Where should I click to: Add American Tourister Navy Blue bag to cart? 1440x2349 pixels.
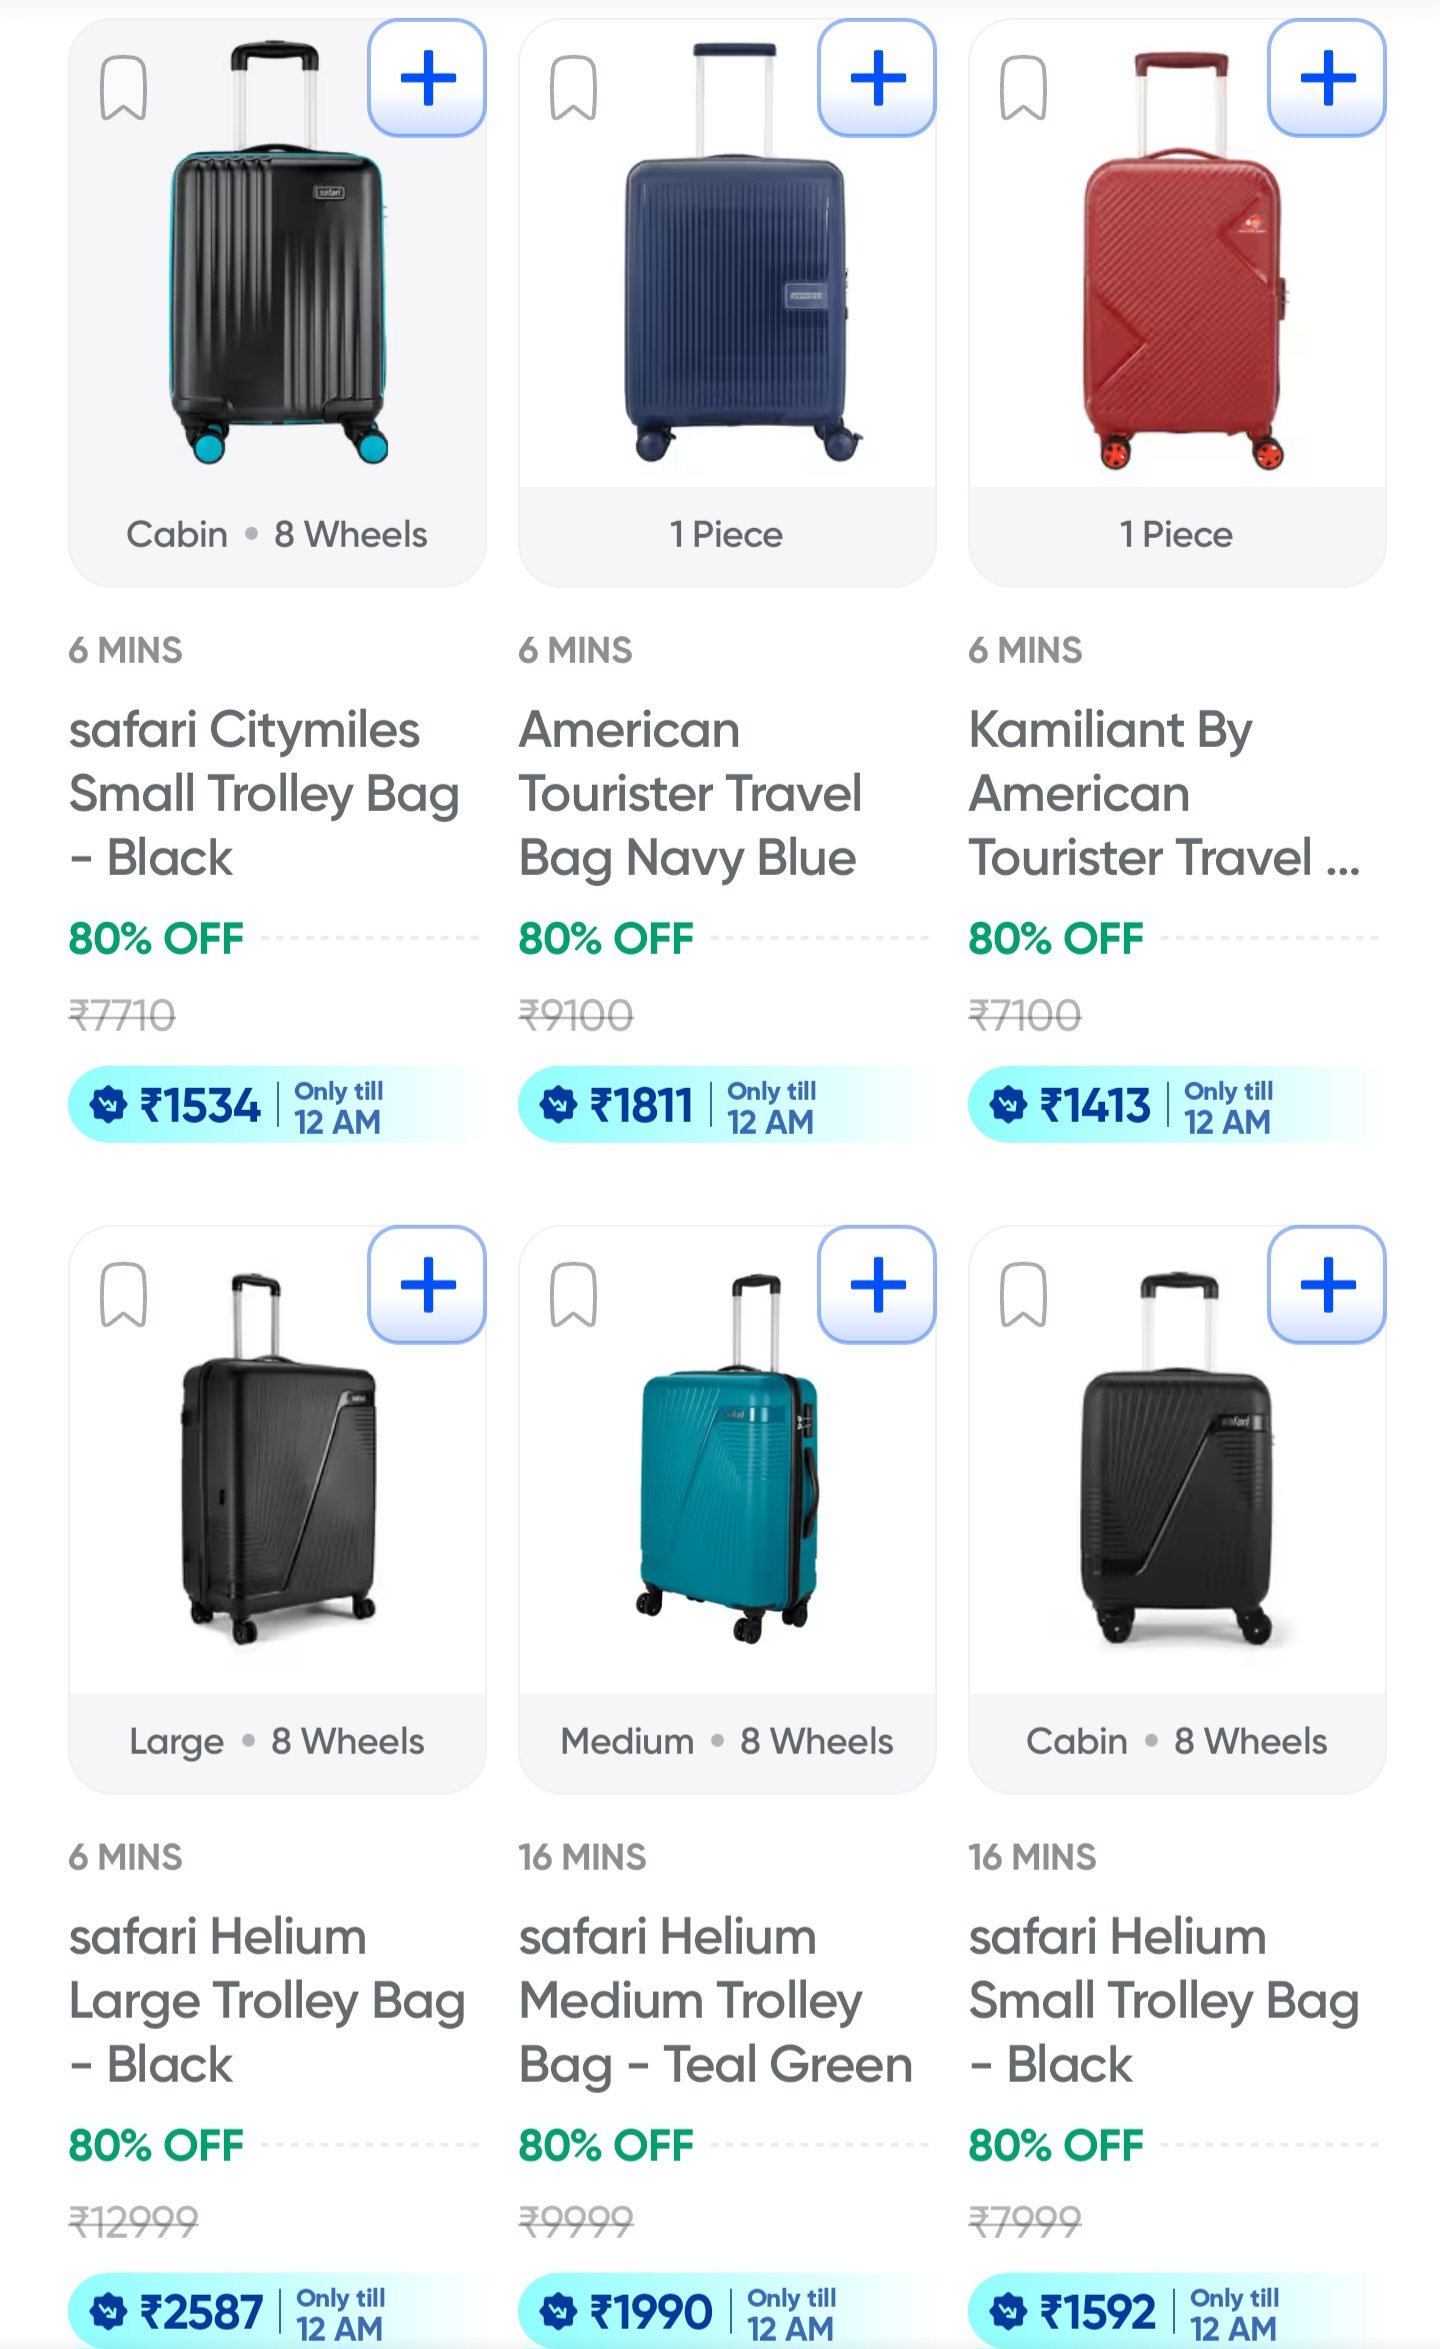point(877,78)
